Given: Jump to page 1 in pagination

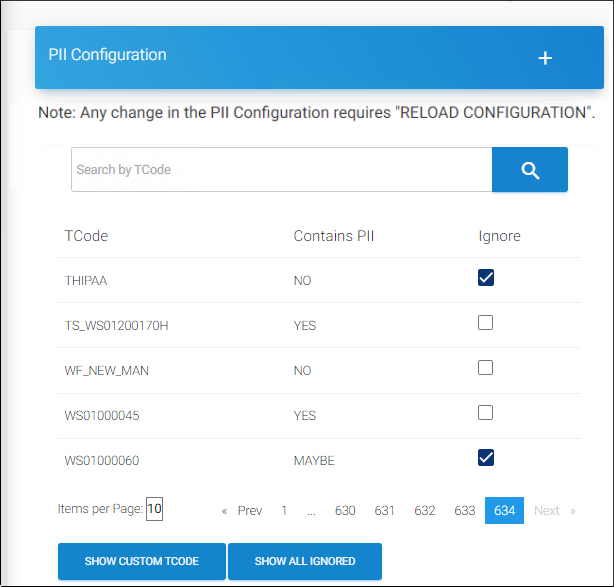Looking at the screenshot, I should [284, 511].
